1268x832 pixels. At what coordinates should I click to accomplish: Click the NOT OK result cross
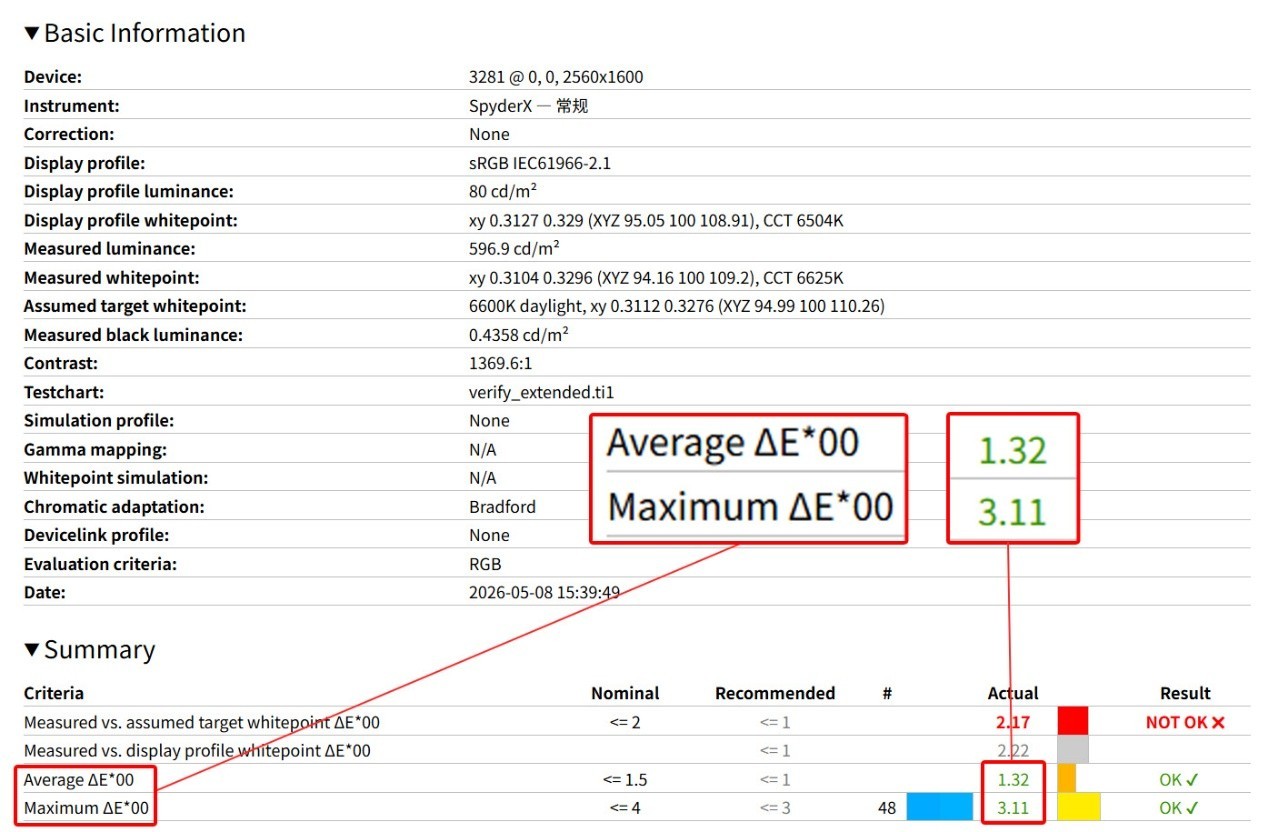[x=1218, y=722]
